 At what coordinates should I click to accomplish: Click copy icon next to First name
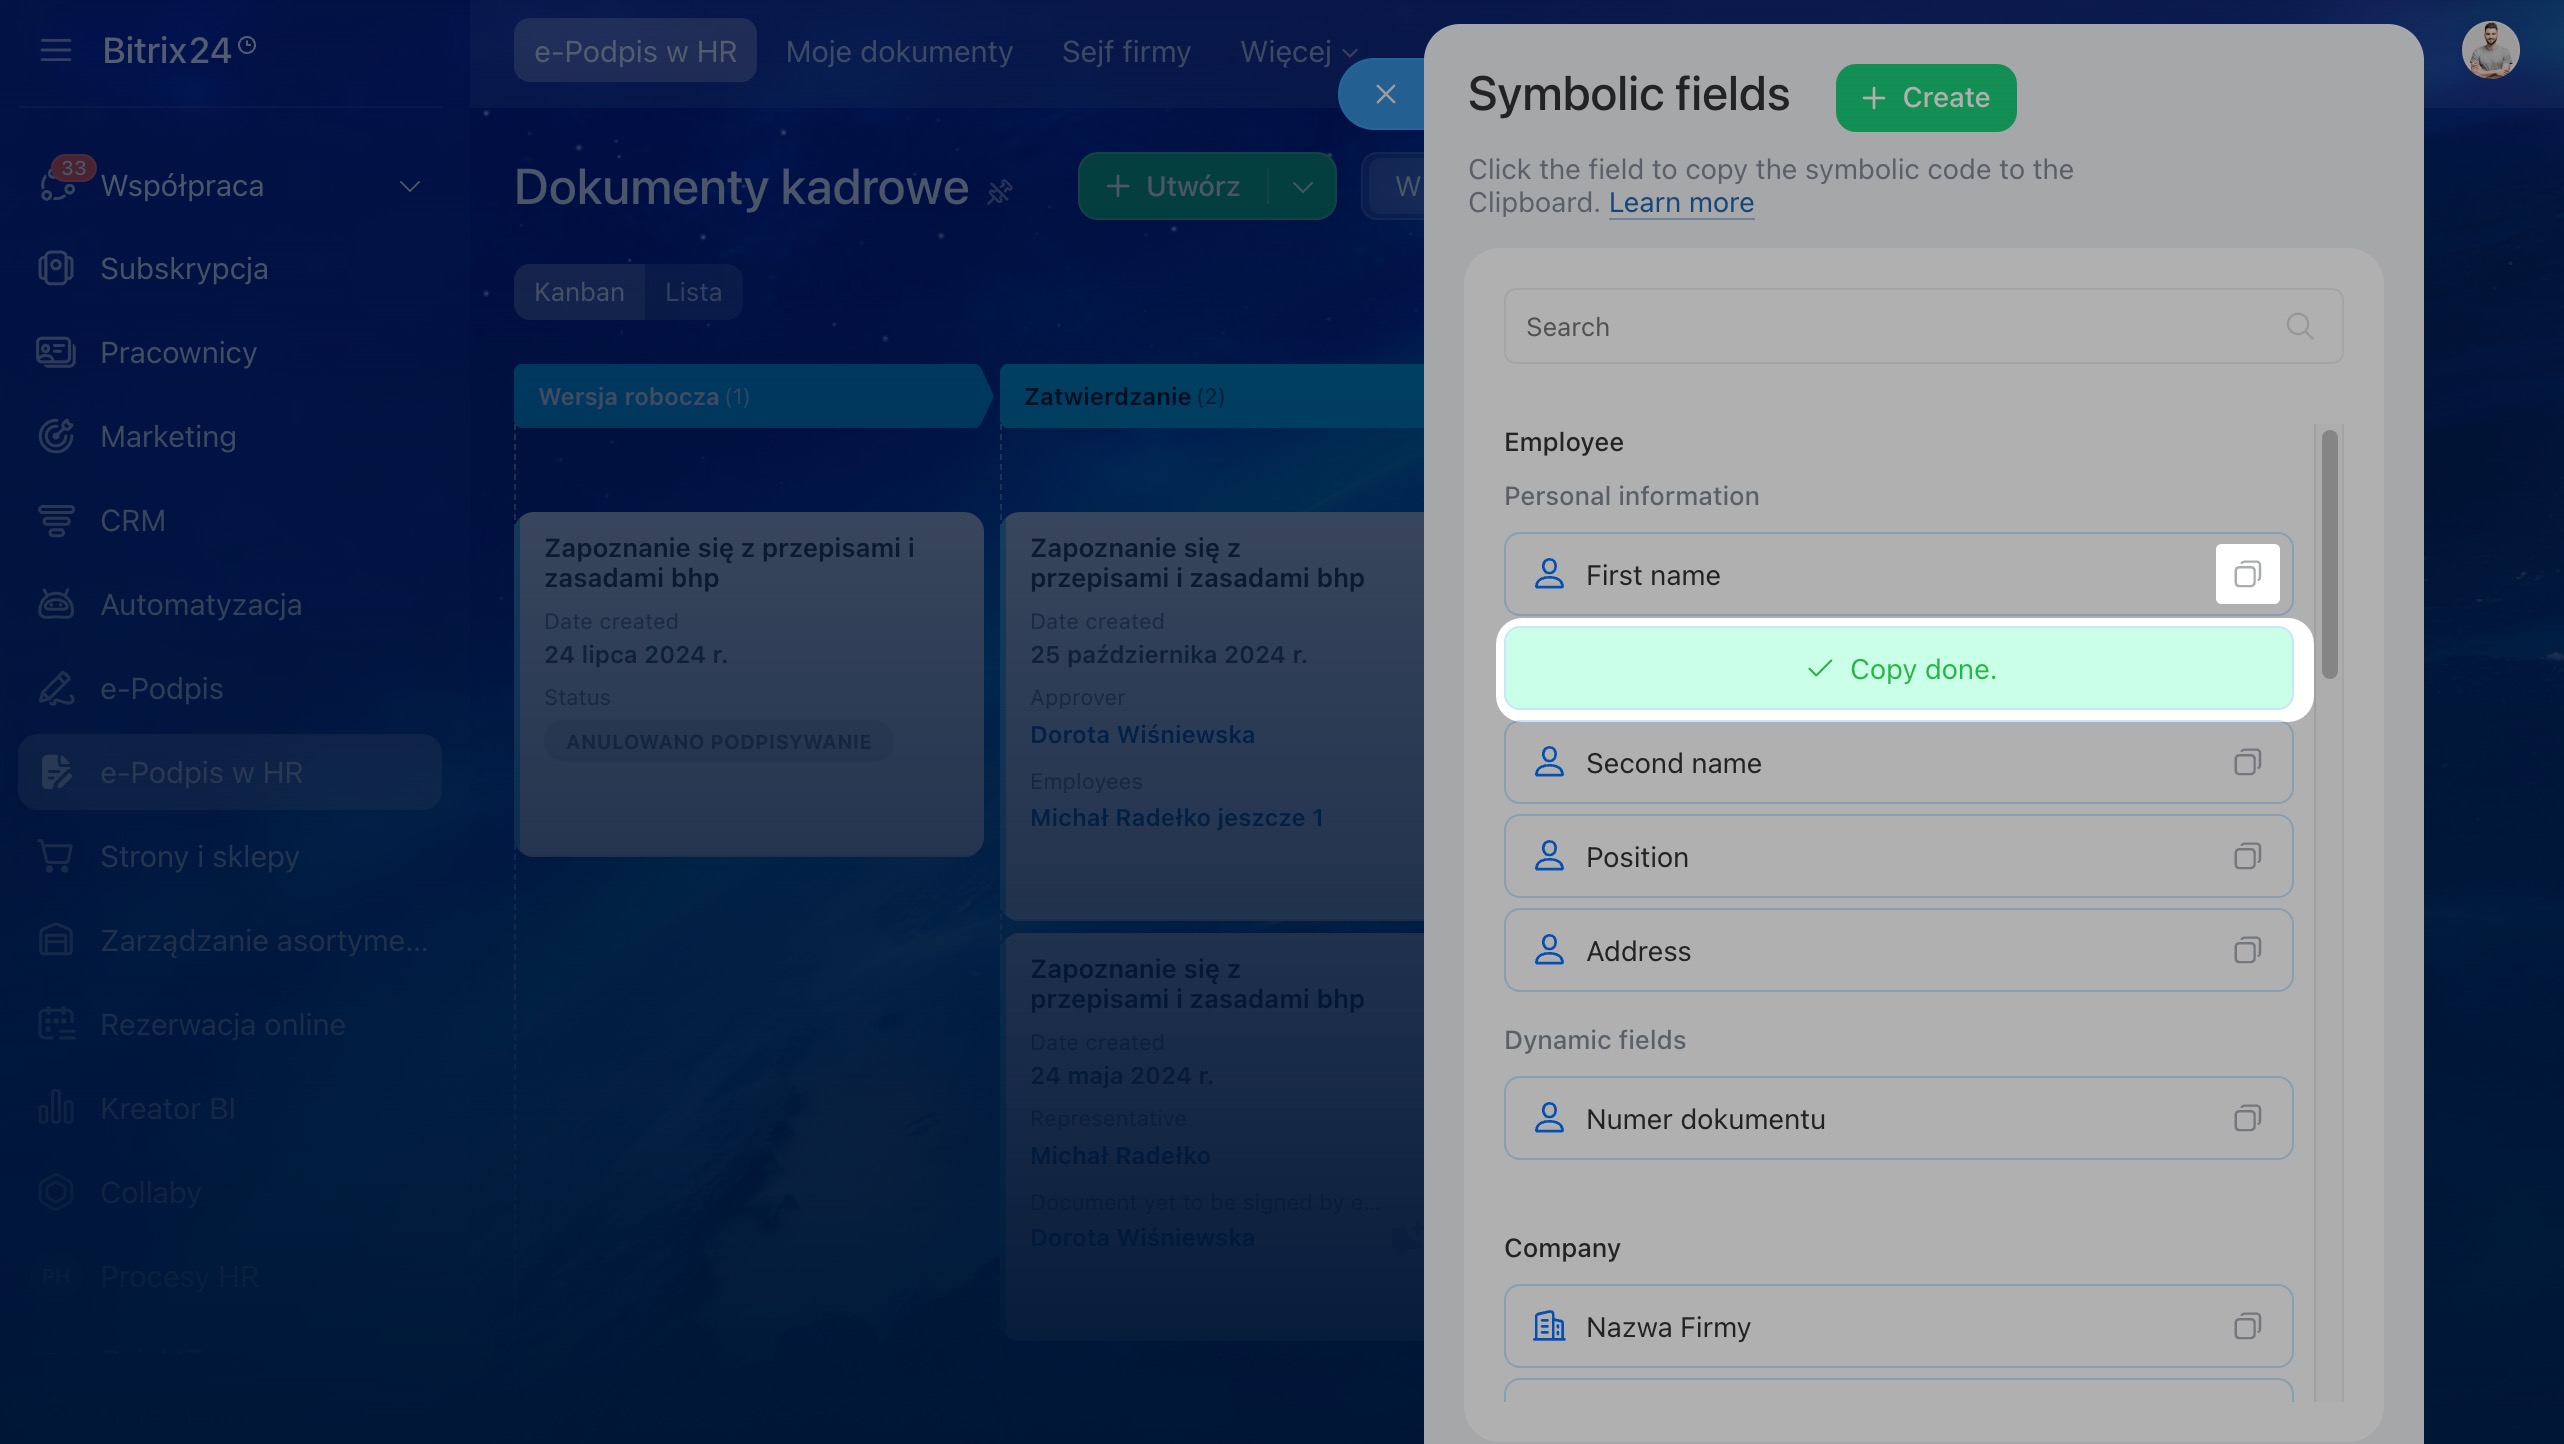point(2247,574)
